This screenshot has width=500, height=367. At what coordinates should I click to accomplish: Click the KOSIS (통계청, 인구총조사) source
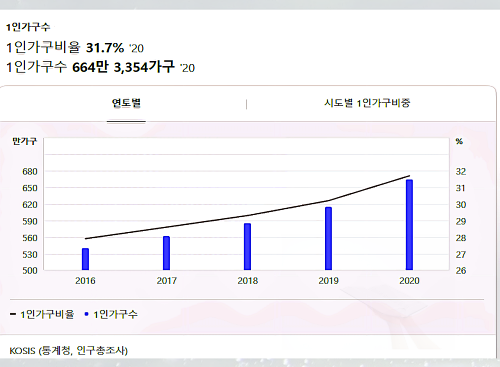(69, 351)
